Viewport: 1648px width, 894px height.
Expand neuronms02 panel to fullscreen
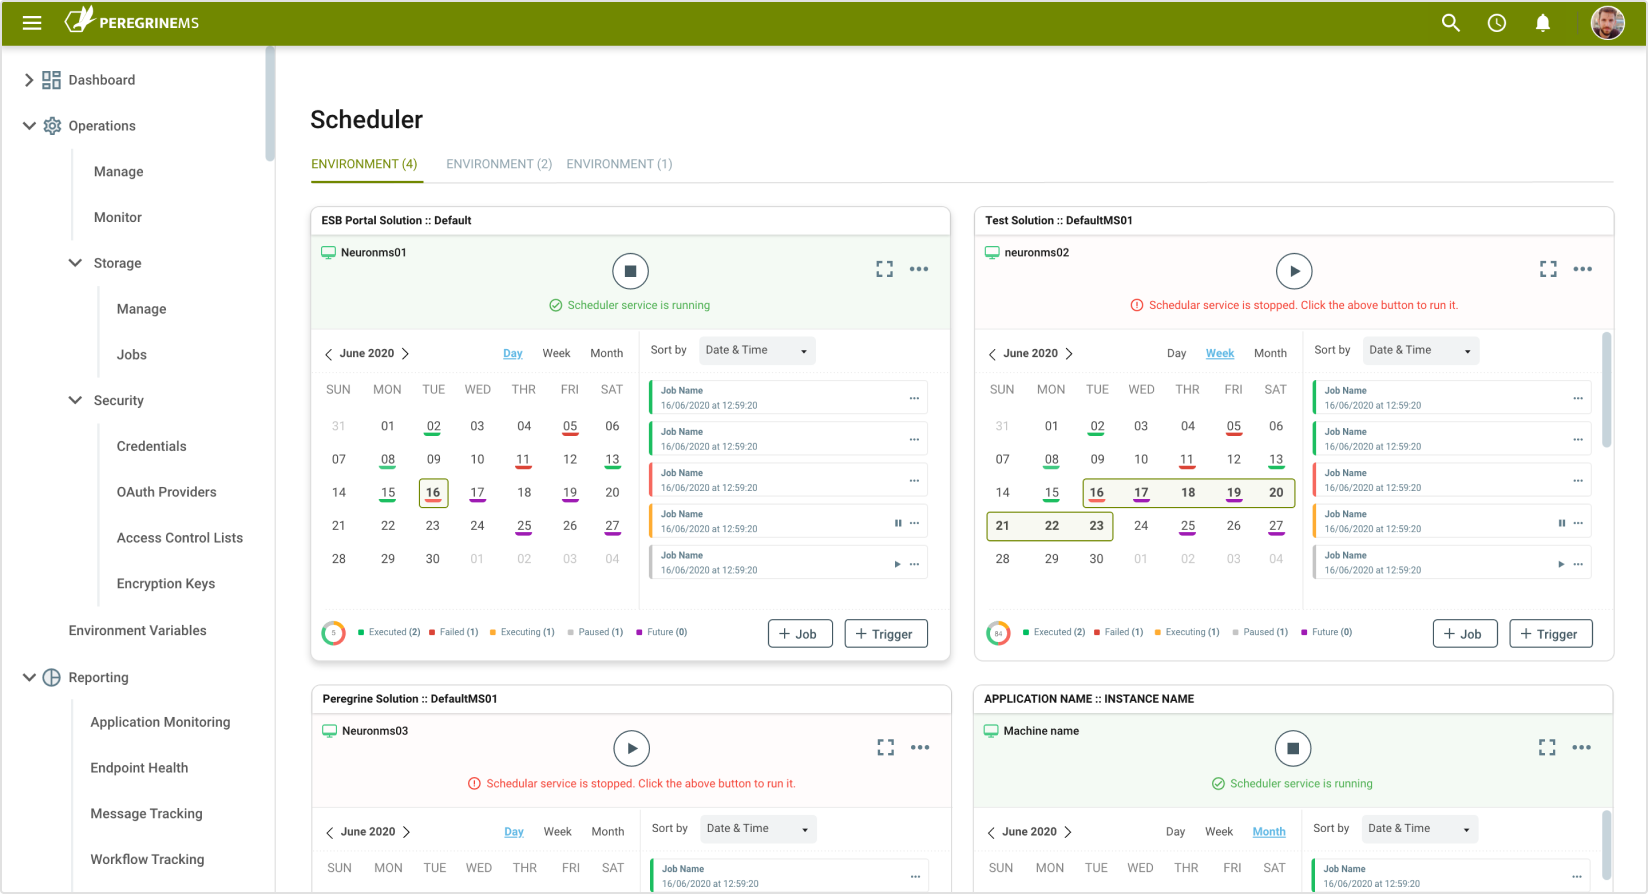[1548, 269]
